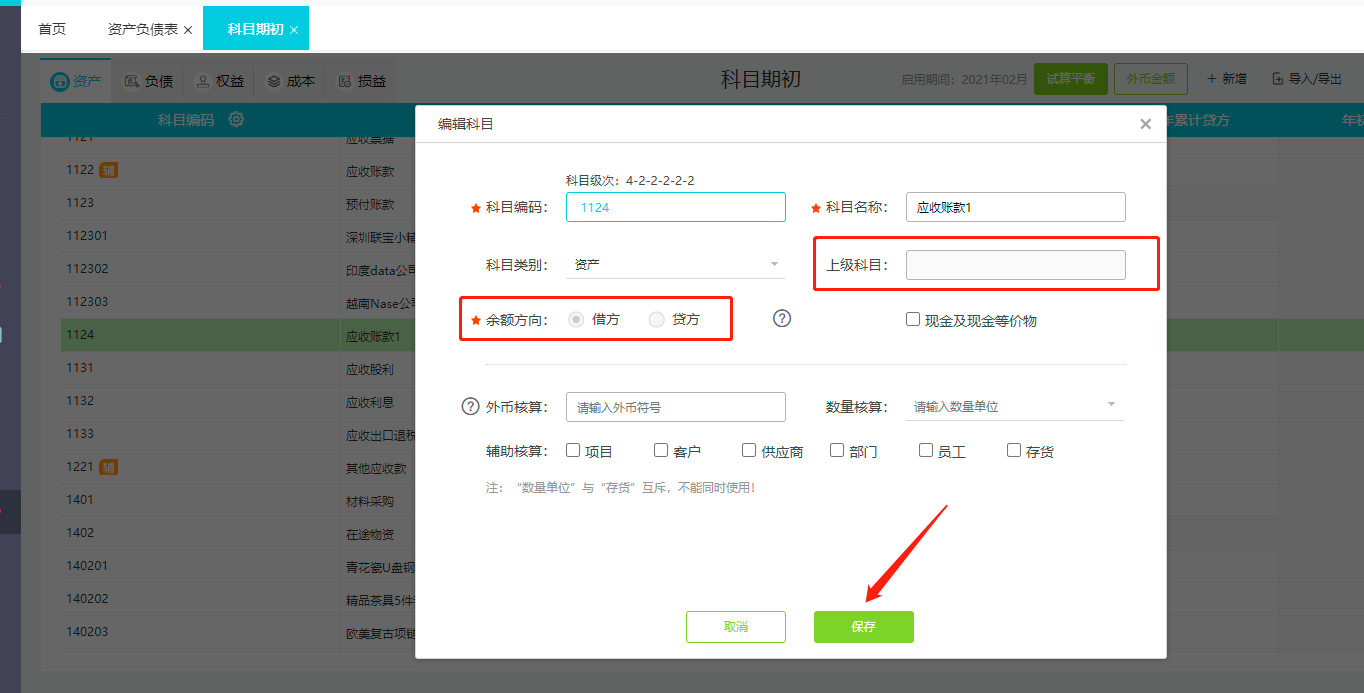Tick the 供应商 checkbox

(x=748, y=450)
